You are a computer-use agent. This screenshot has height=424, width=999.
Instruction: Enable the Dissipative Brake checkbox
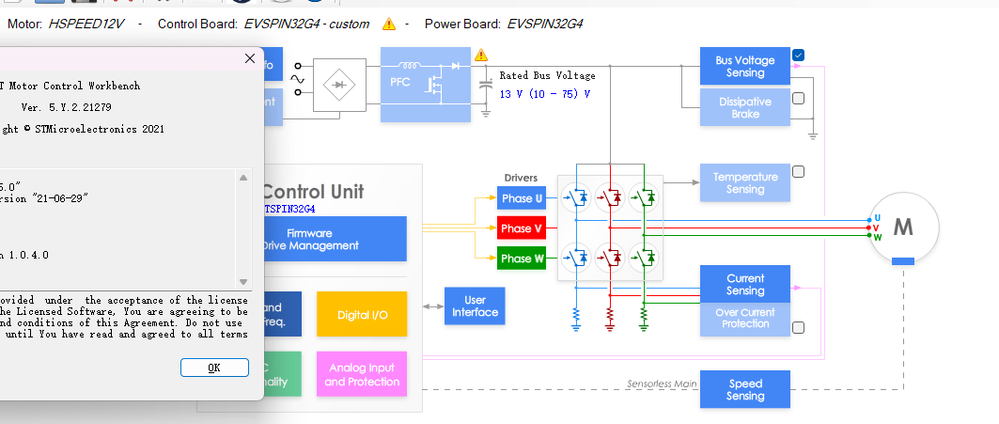pos(798,98)
